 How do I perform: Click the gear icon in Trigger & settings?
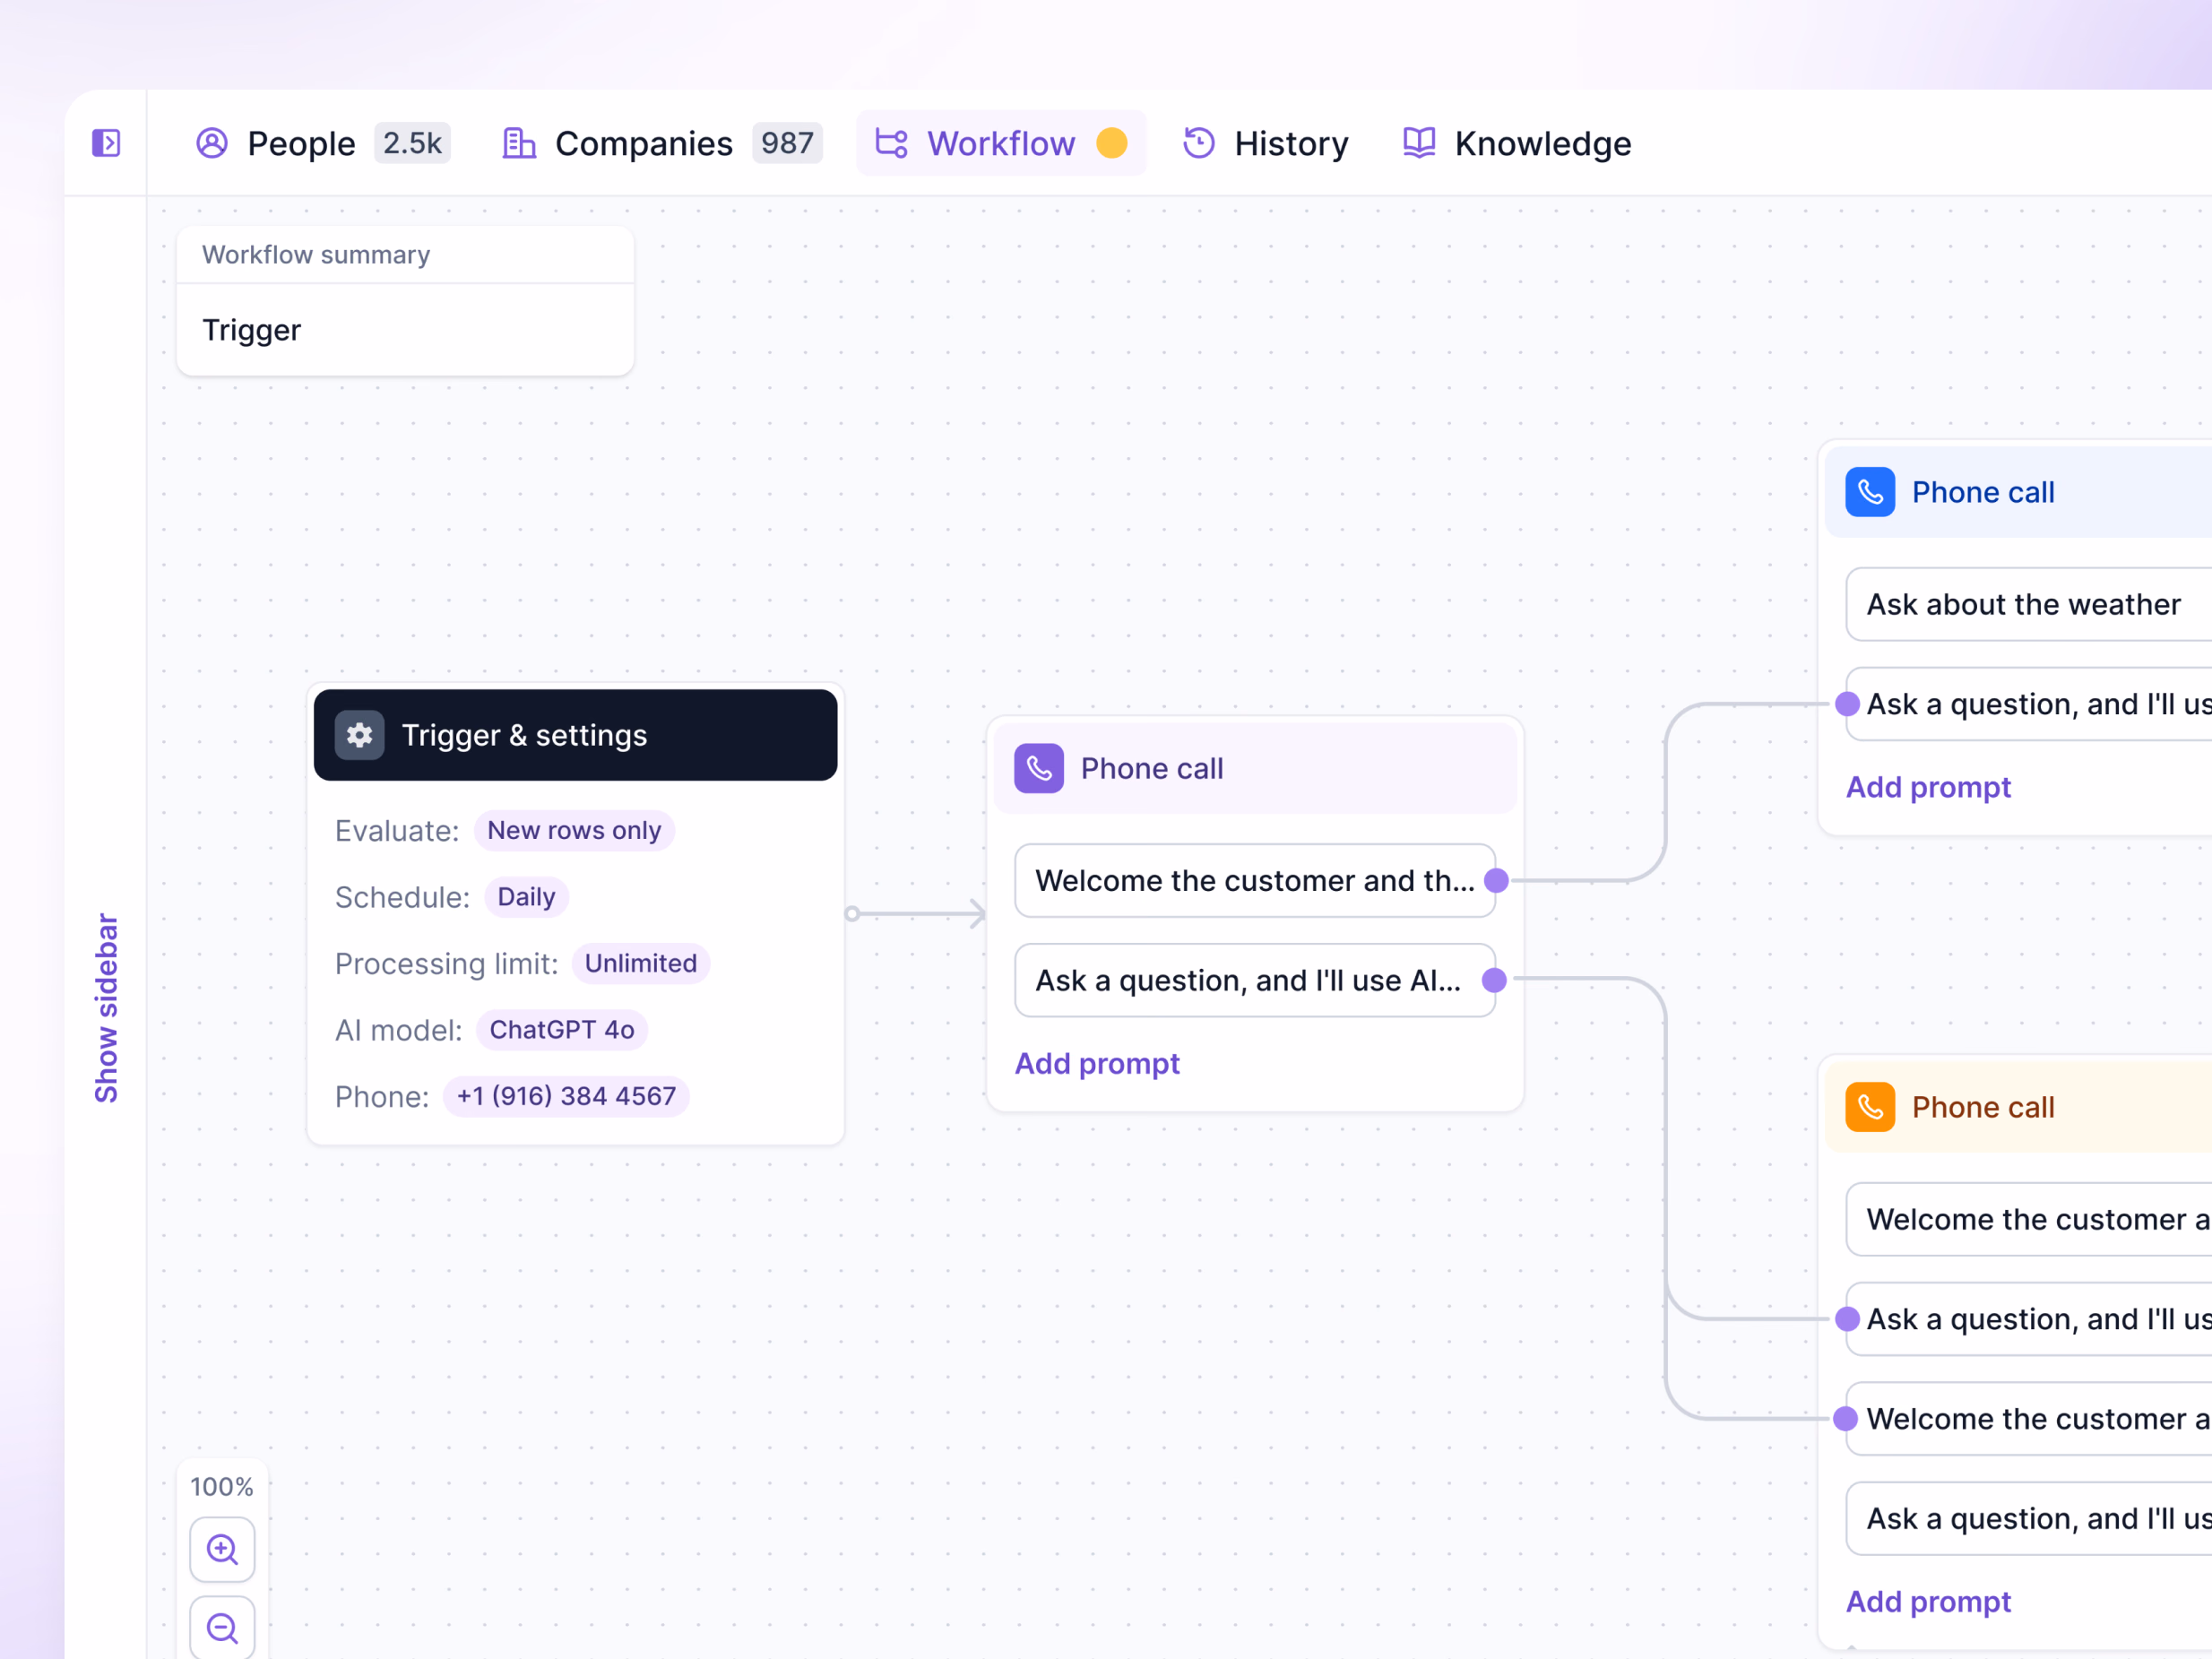(359, 735)
